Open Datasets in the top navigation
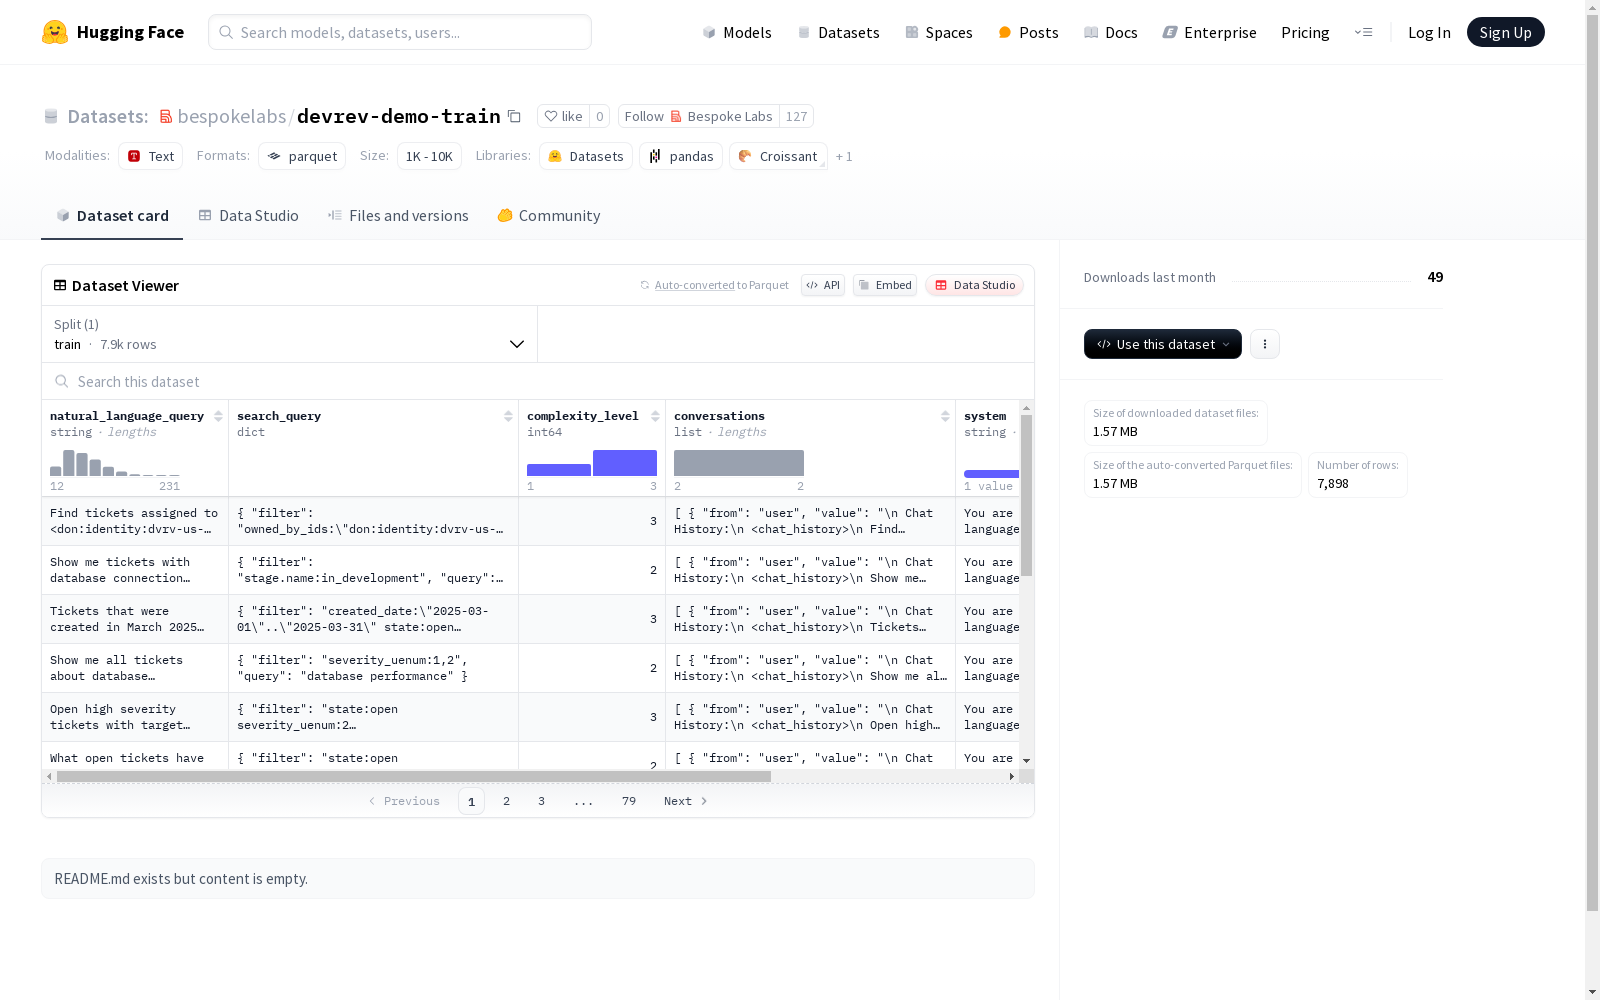 point(838,32)
